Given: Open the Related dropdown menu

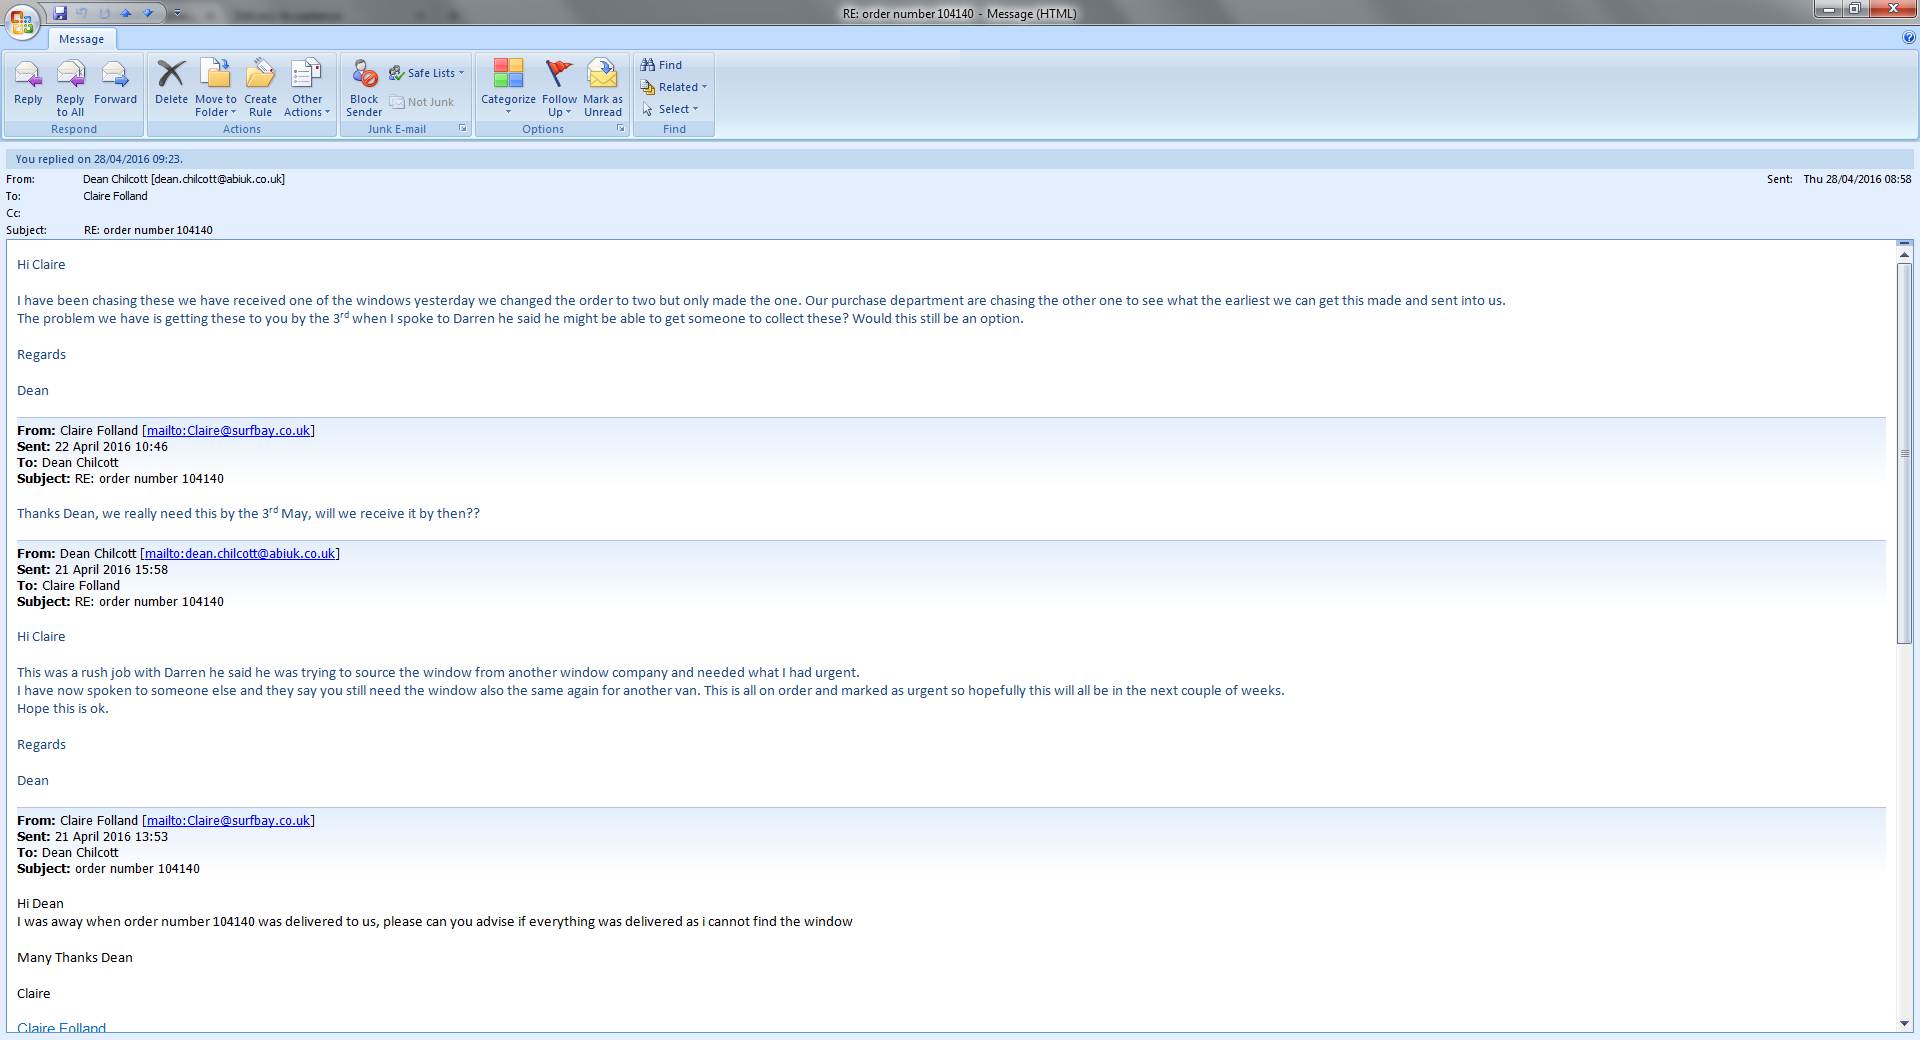Looking at the screenshot, I should (675, 87).
